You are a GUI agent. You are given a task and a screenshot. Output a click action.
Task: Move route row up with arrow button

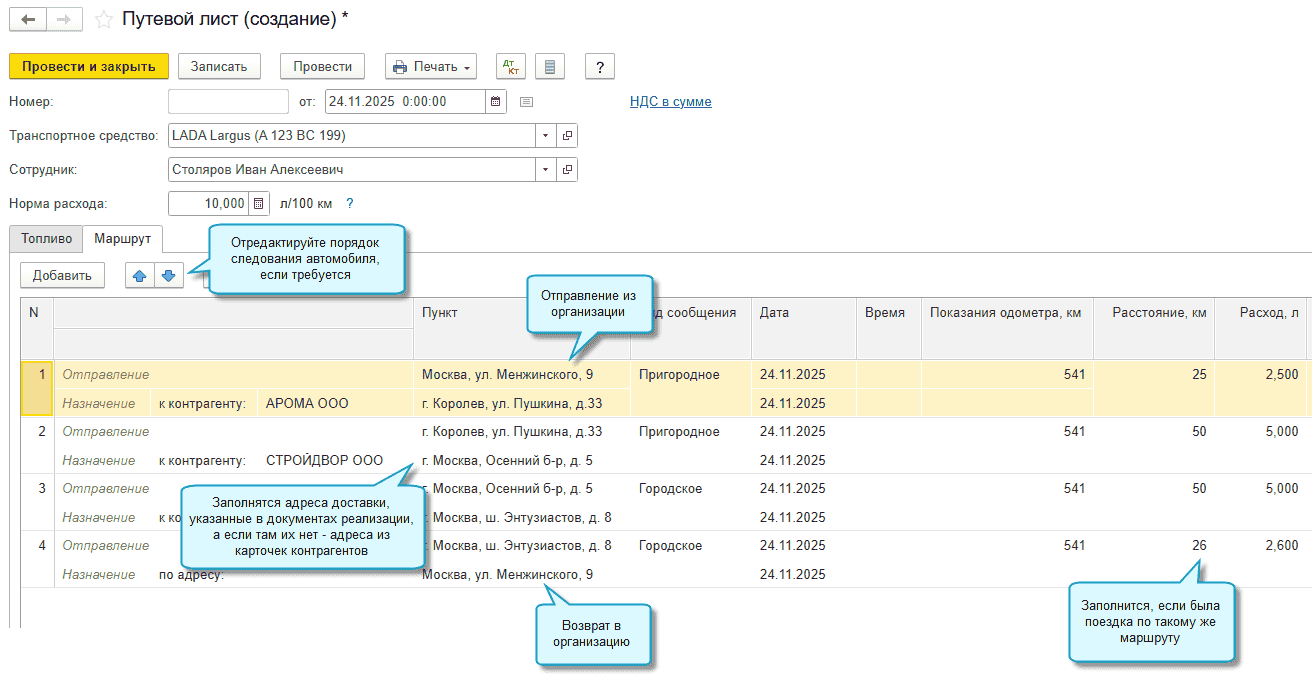140,276
